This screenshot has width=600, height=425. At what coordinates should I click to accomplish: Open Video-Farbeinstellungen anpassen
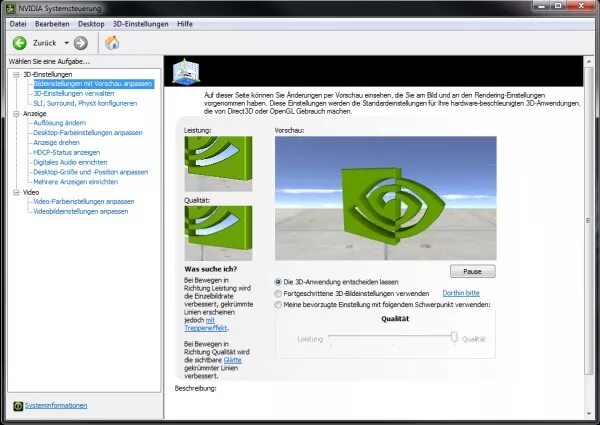point(84,202)
